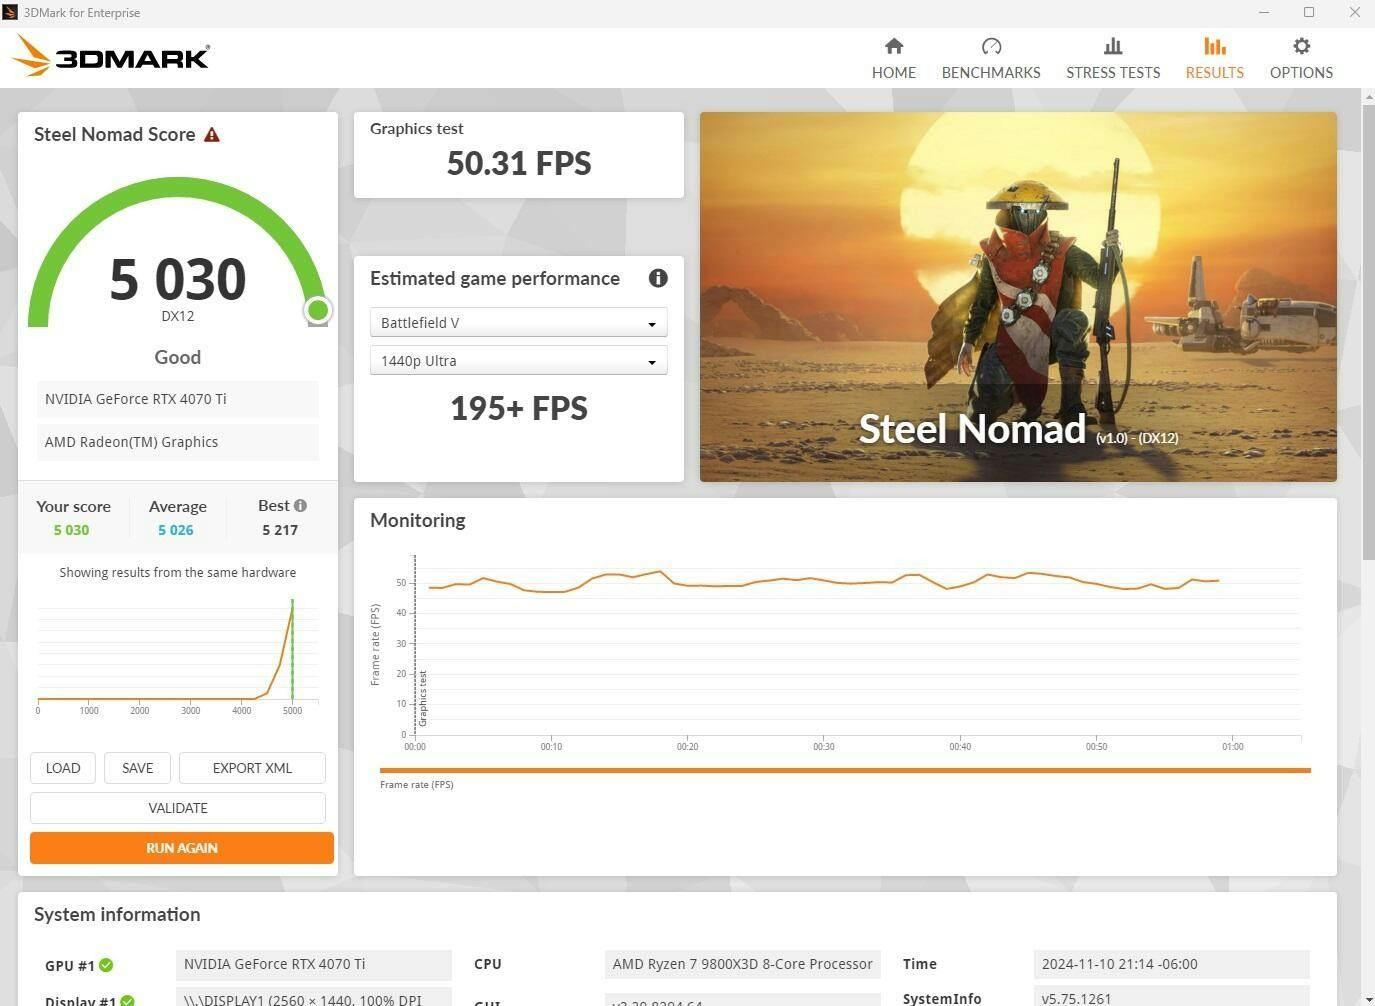Click the Showing results from same hardware text
The image size is (1375, 1006).
pyautogui.click(x=178, y=573)
